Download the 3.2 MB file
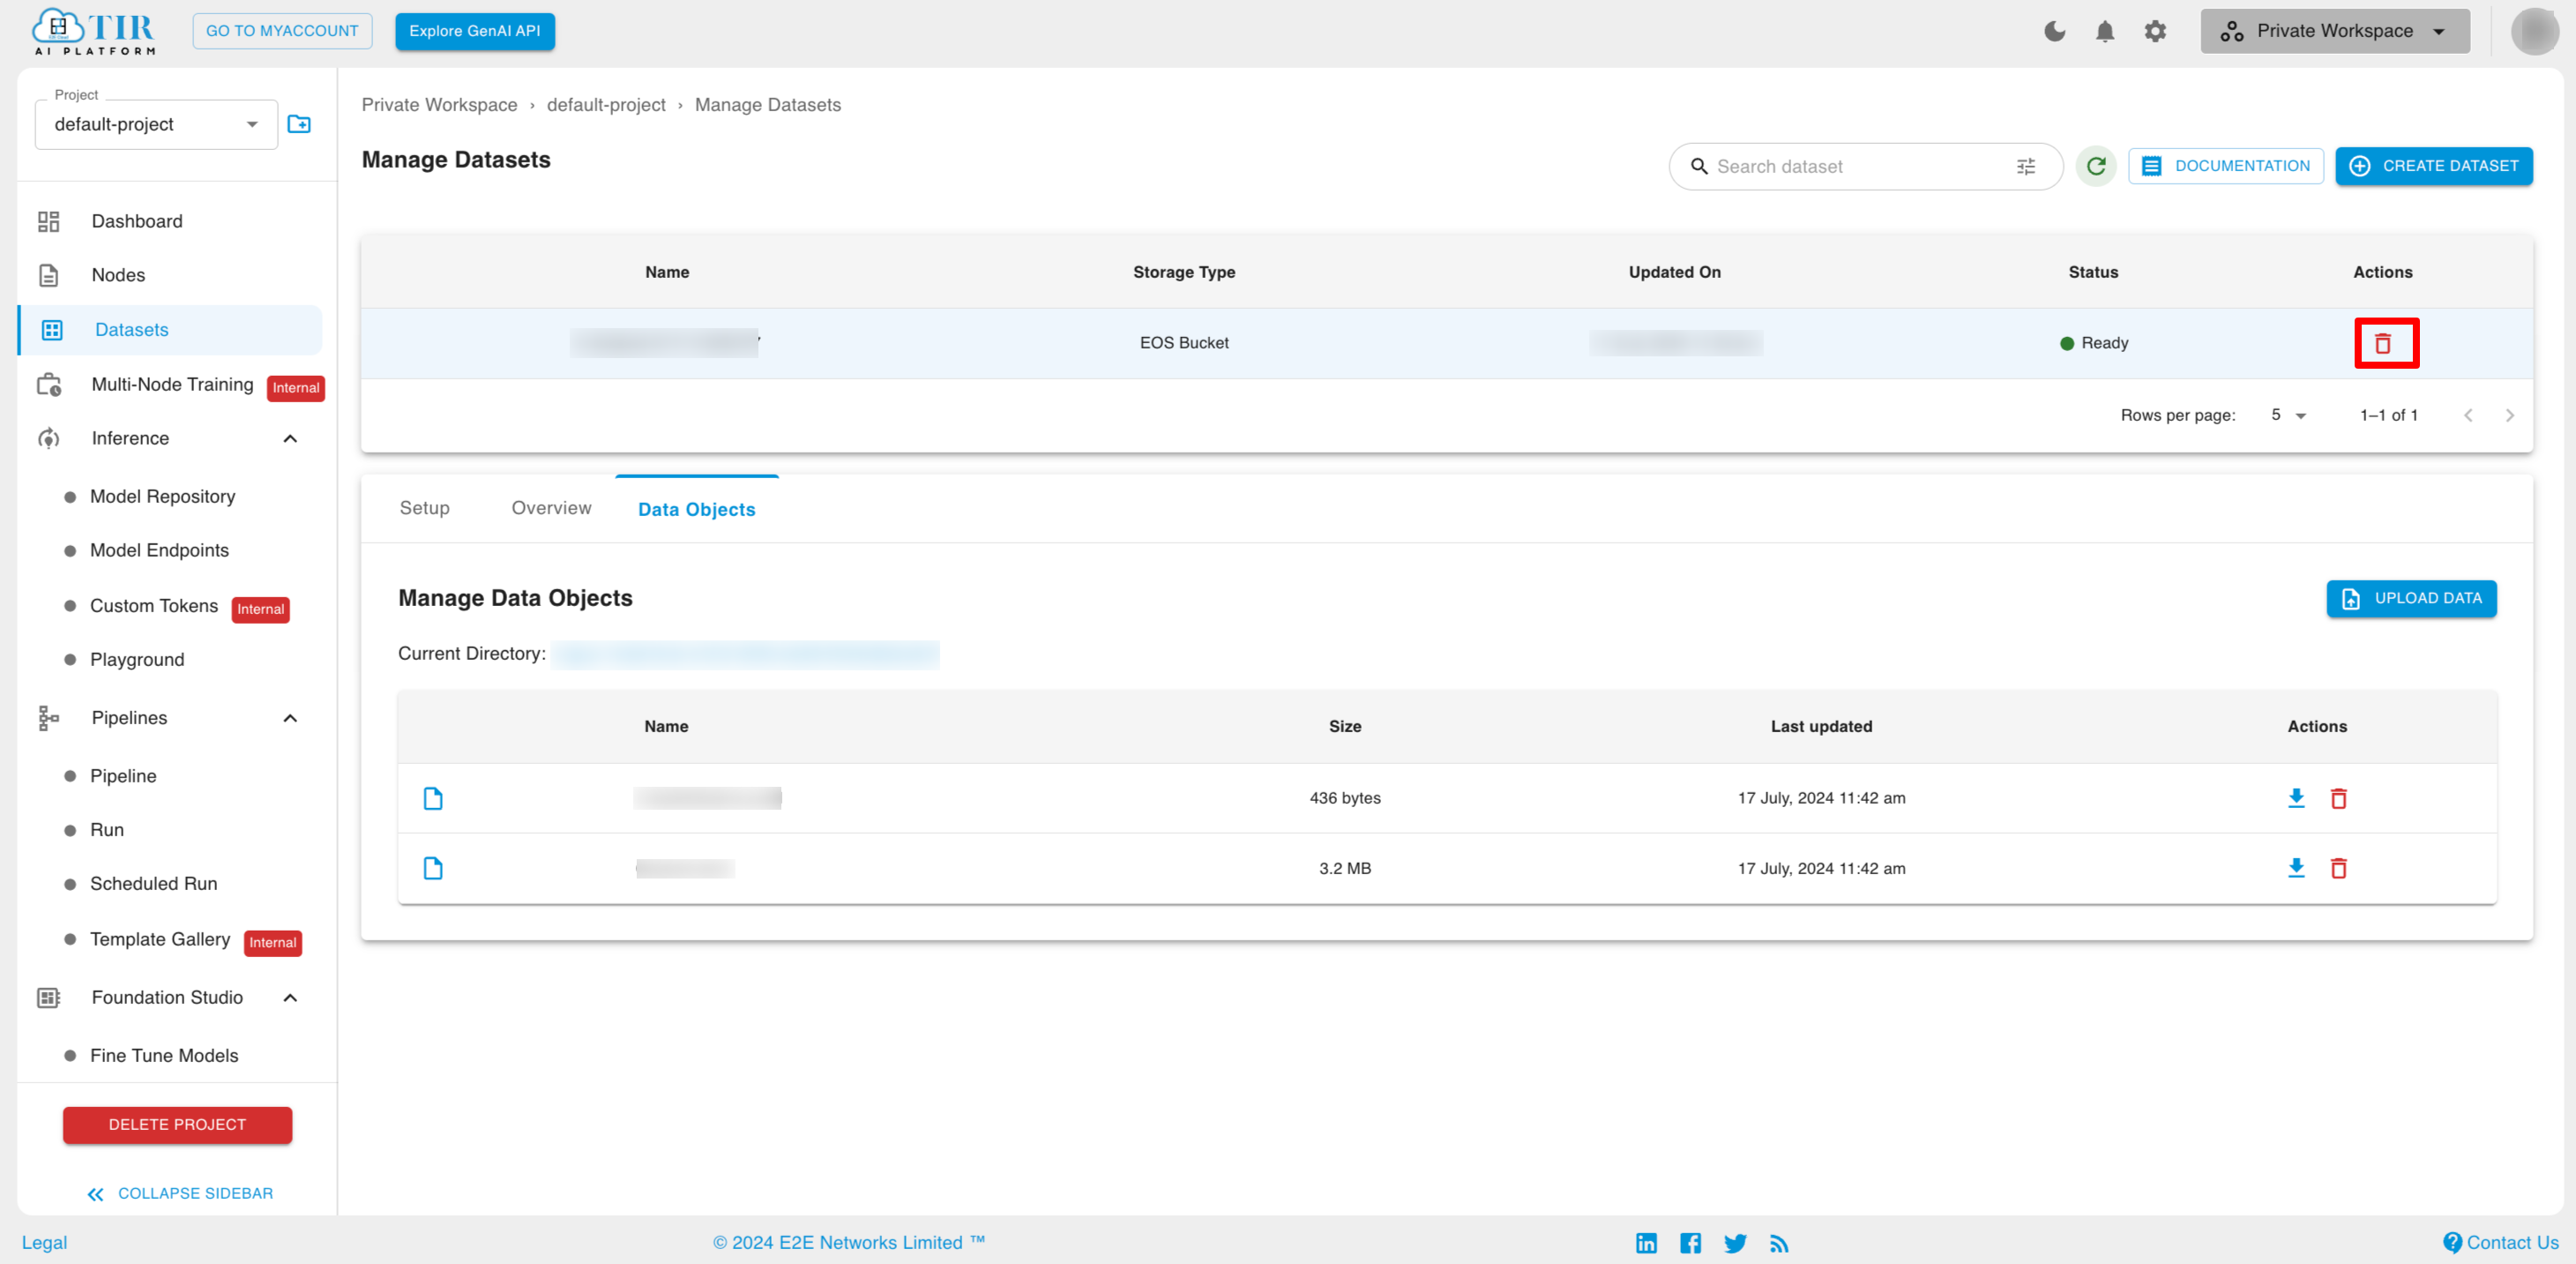This screenshot has height=1264, width=2576. (2296, 868)
